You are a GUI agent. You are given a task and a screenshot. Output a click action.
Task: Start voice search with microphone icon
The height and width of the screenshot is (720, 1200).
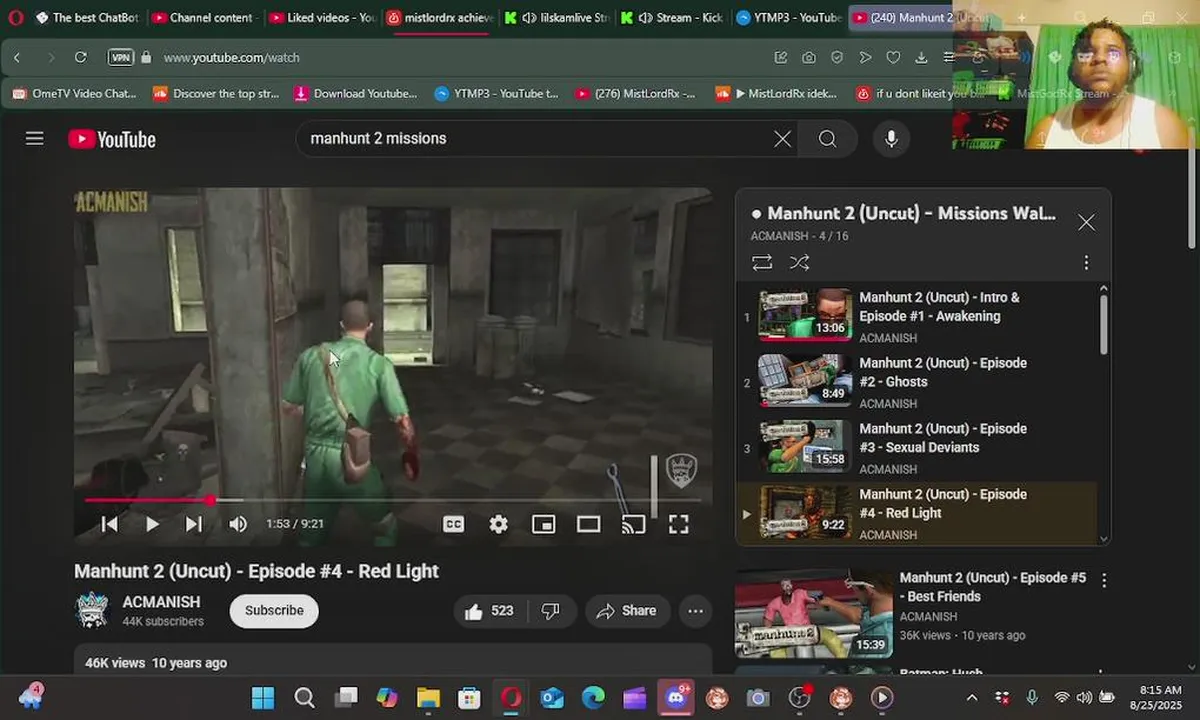coord(892,139)
